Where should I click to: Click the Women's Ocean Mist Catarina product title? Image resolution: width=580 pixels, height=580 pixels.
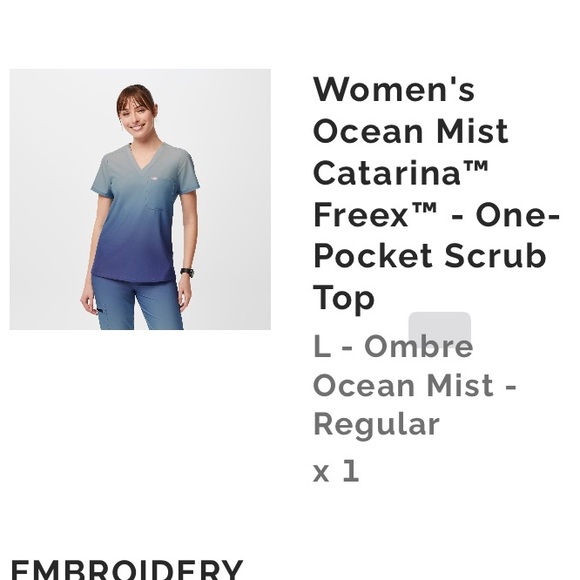click(x=436, y=193)
